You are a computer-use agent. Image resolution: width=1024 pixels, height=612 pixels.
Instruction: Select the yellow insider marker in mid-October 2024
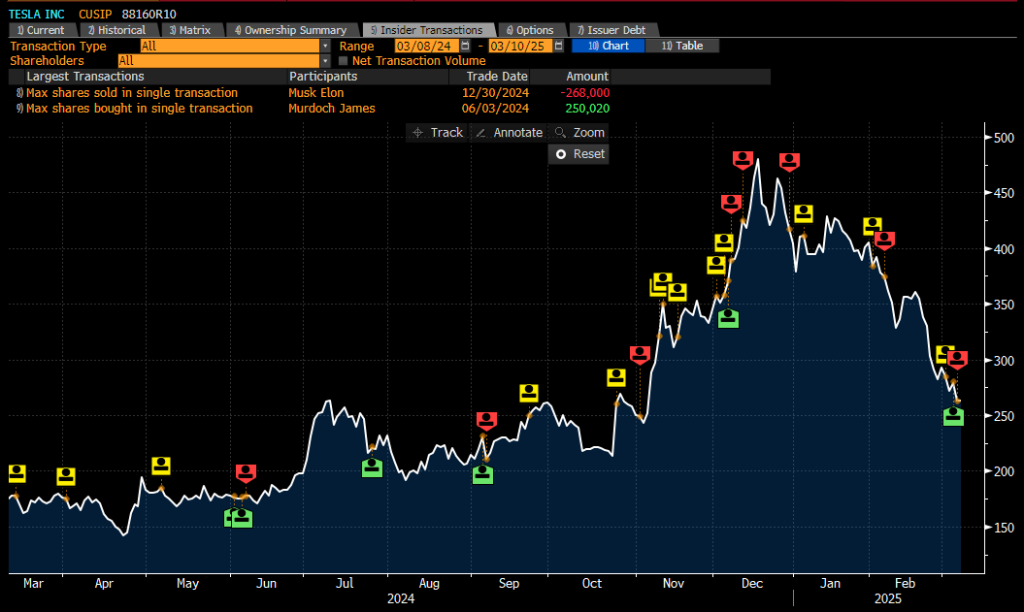pos(616,378)
